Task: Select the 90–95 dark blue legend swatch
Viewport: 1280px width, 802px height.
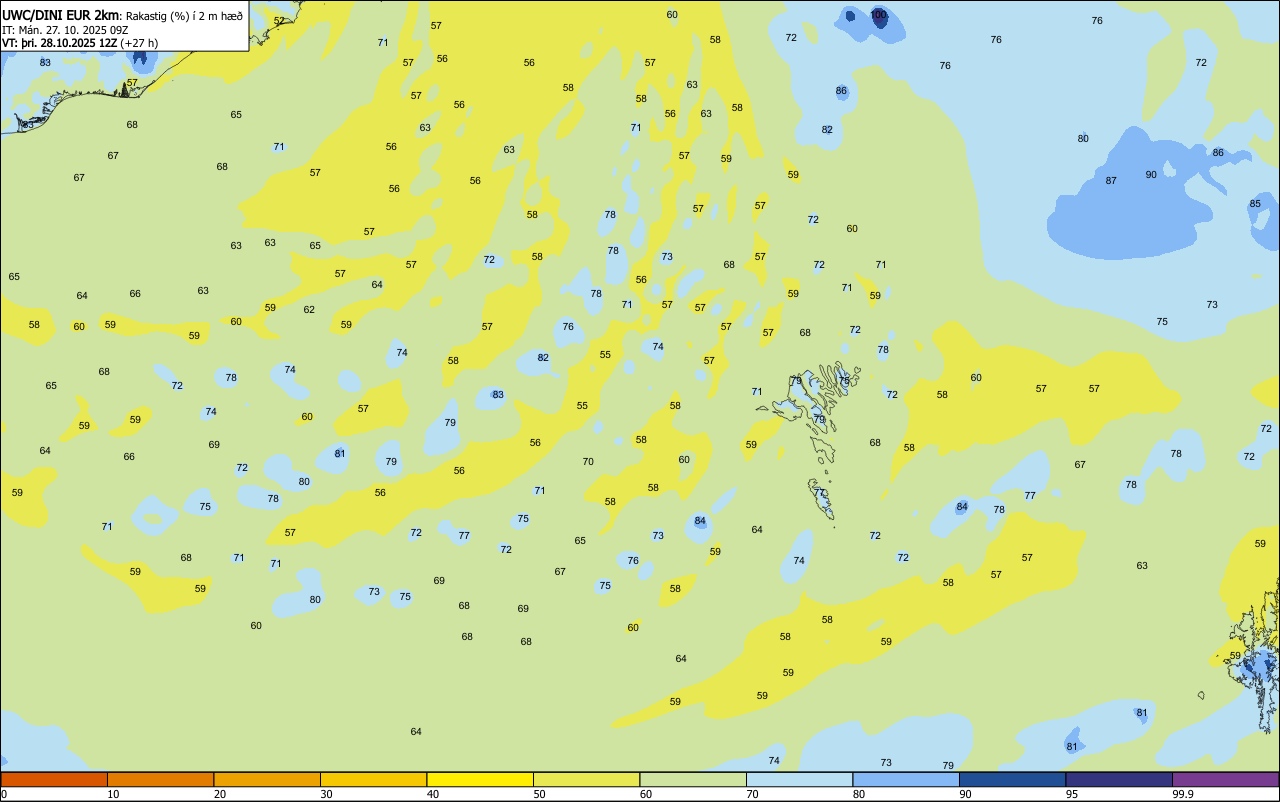Action: [1012, 779]
